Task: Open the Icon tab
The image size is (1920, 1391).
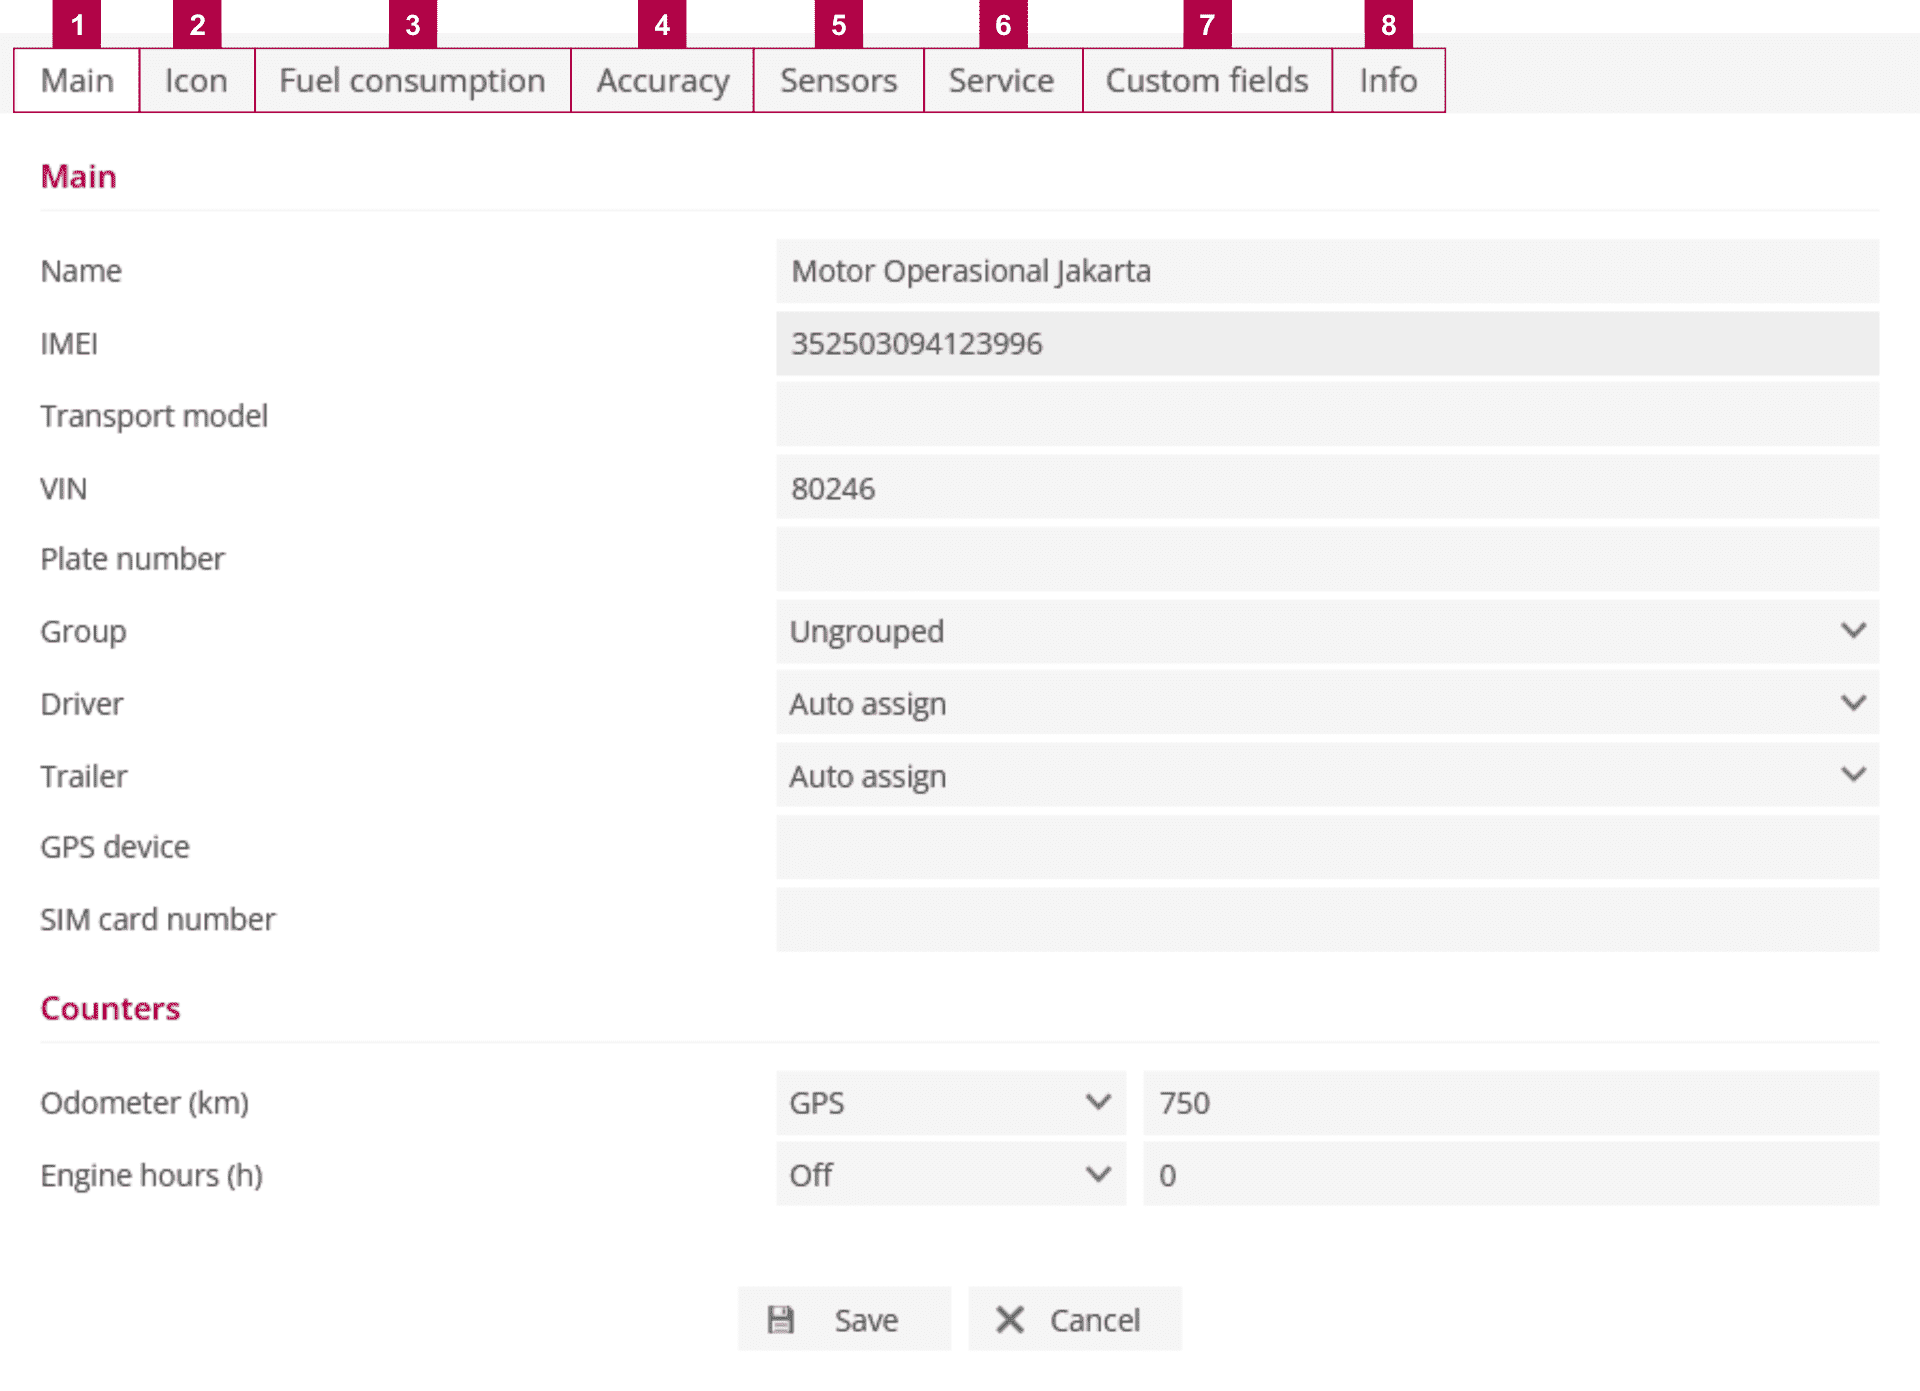Action: 196,81
